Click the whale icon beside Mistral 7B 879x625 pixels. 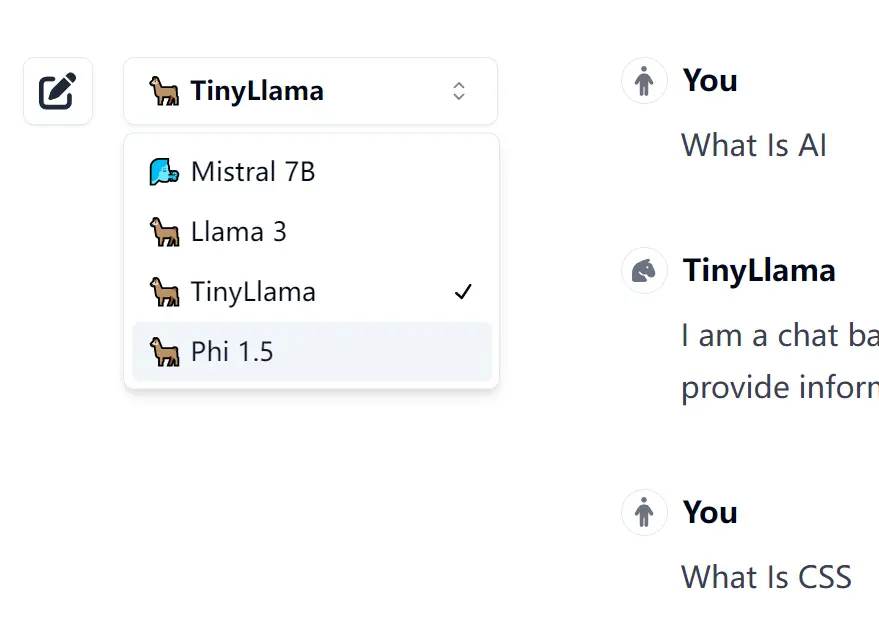pyautogui.click(x=164, y=171)
